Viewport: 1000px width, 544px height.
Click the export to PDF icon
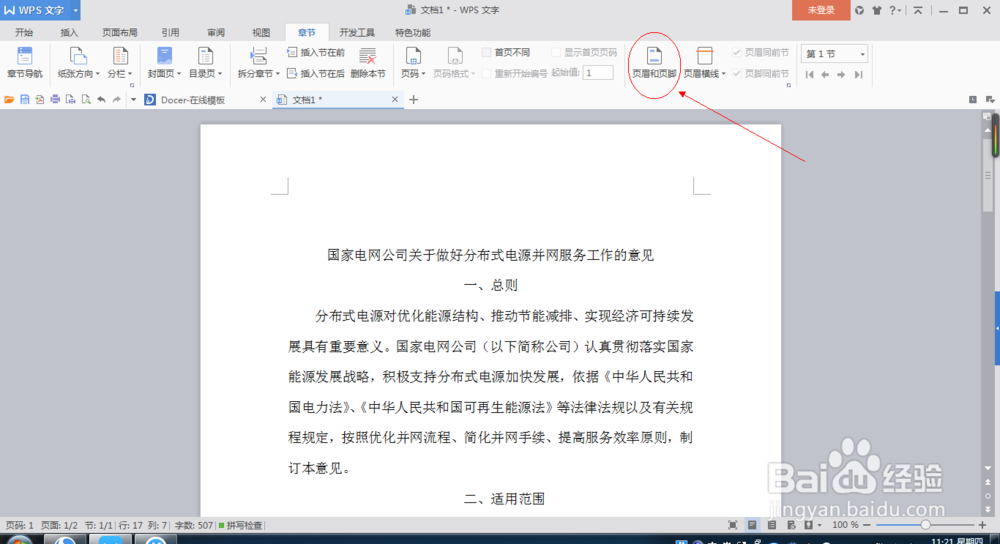click(40, 99)
